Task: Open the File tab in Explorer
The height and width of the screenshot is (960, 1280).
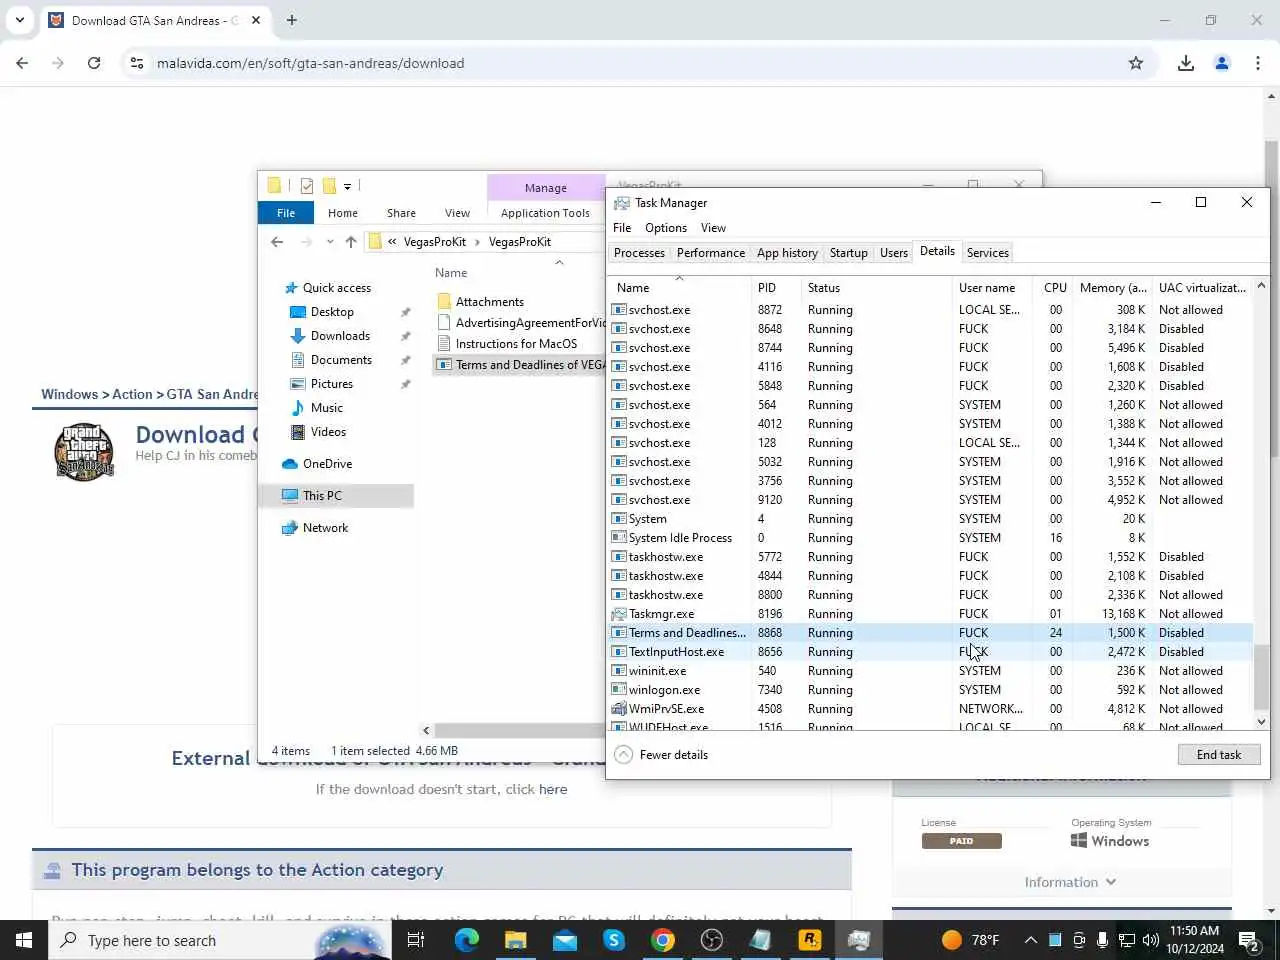Action: [286, 213]
